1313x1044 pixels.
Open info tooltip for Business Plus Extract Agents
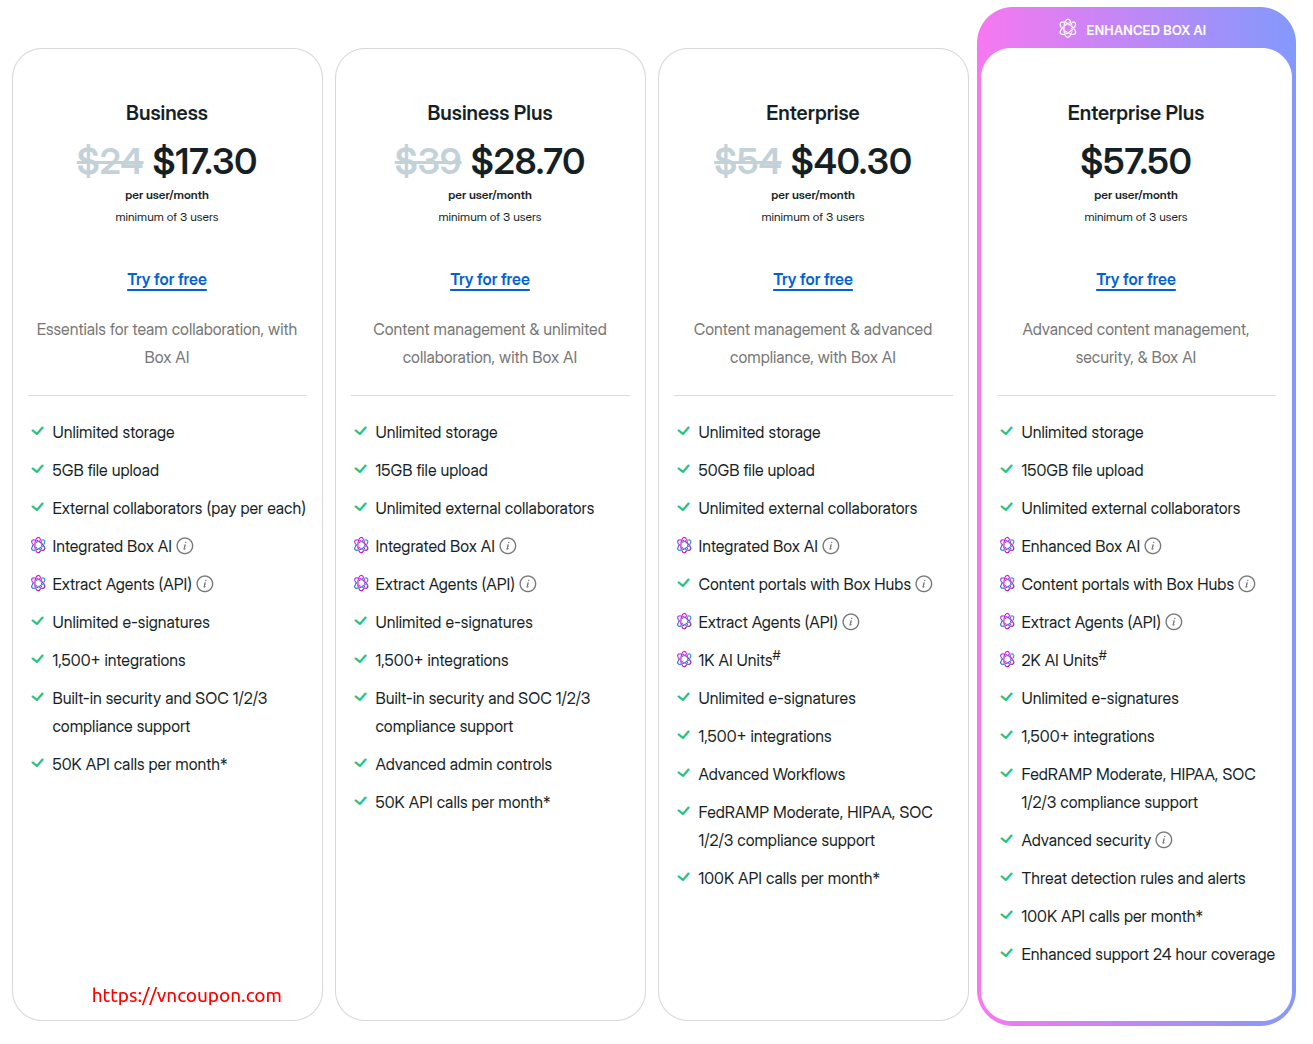tap(528, 584)
